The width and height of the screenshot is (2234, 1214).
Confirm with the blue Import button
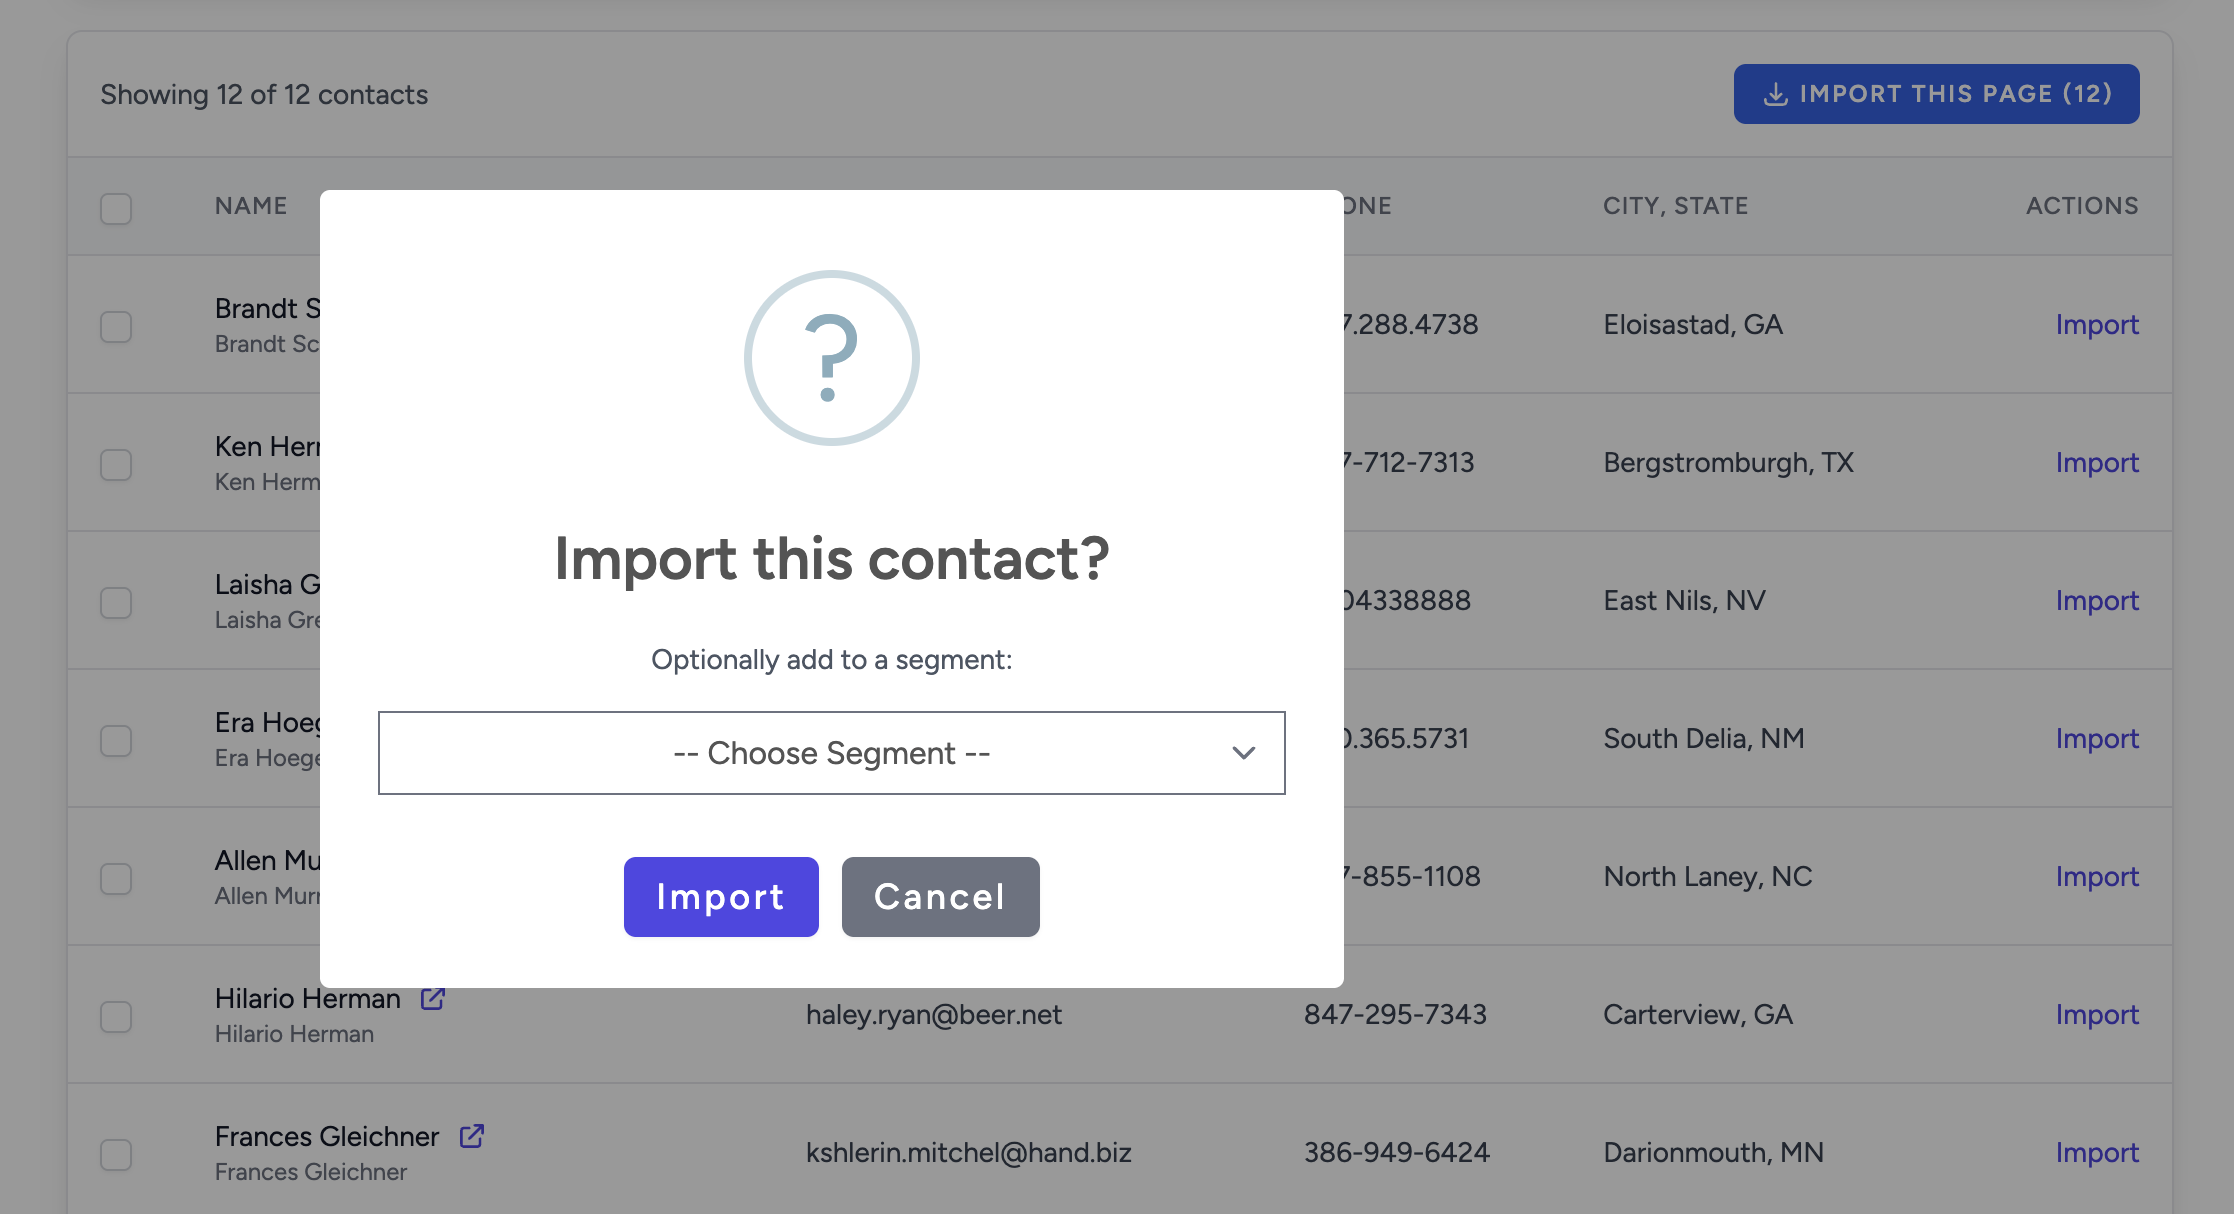click(721, 897)
